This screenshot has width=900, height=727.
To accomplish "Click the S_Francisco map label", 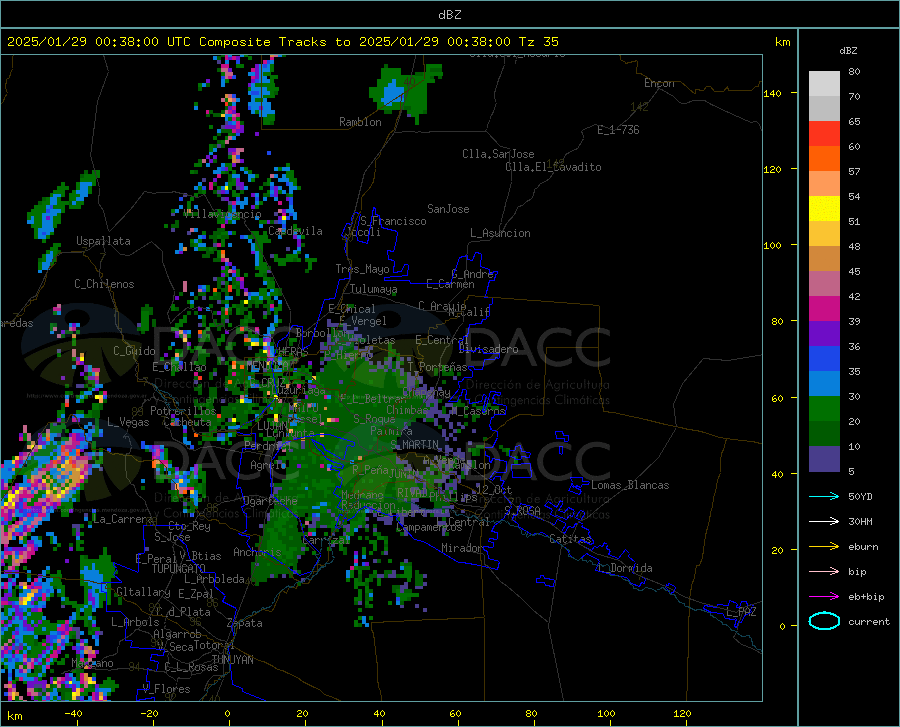I will pos(394,221).
